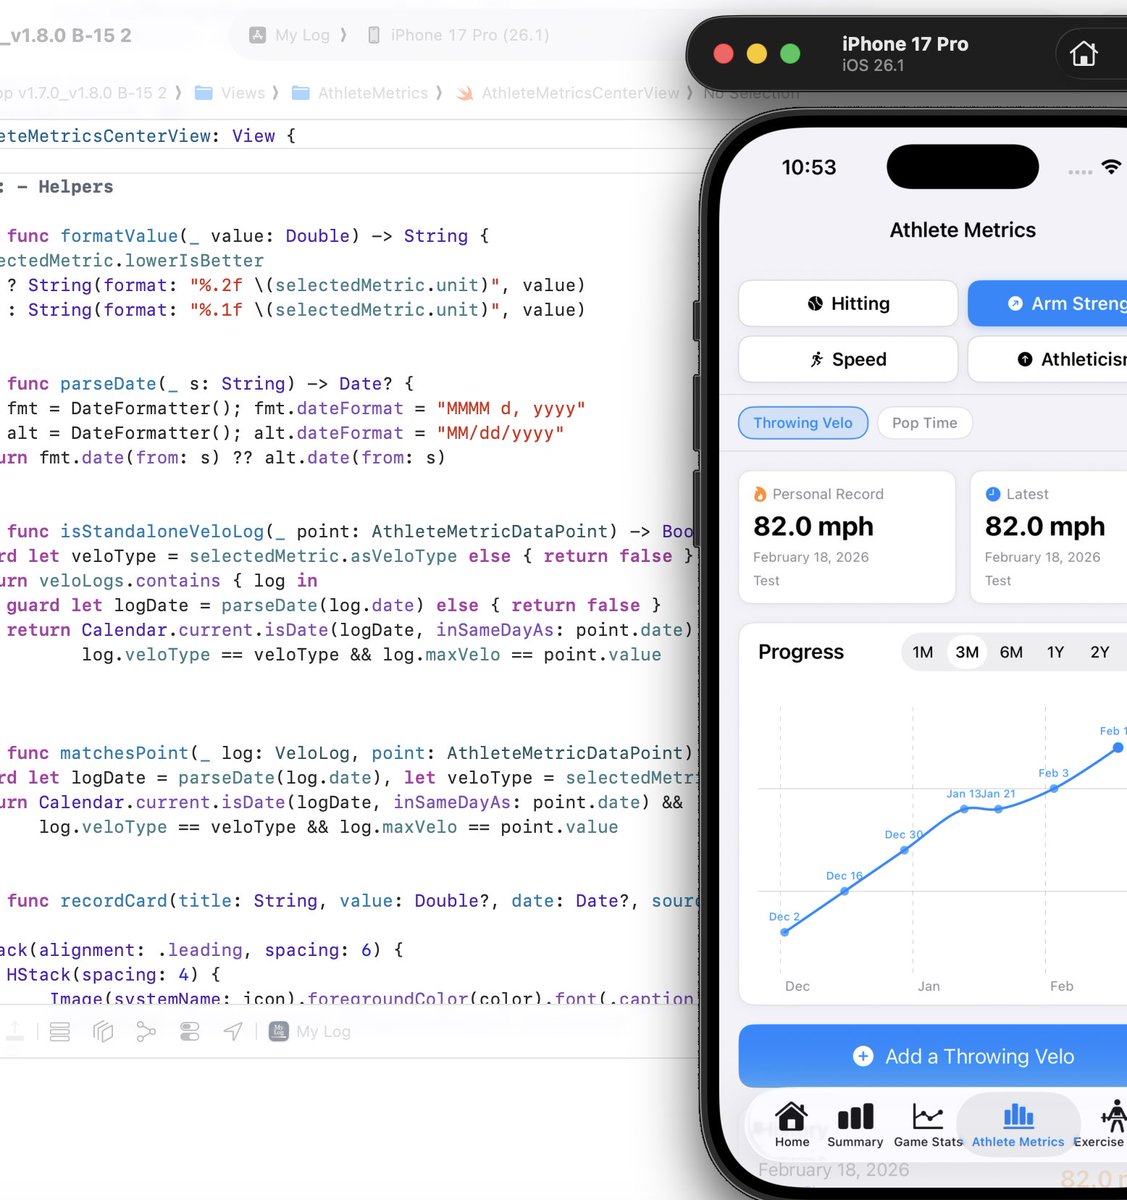The height and width of the screenshot is (1200, 1127).
Task: Select the Dec 30 chart data point
Action: pos(905,850)
